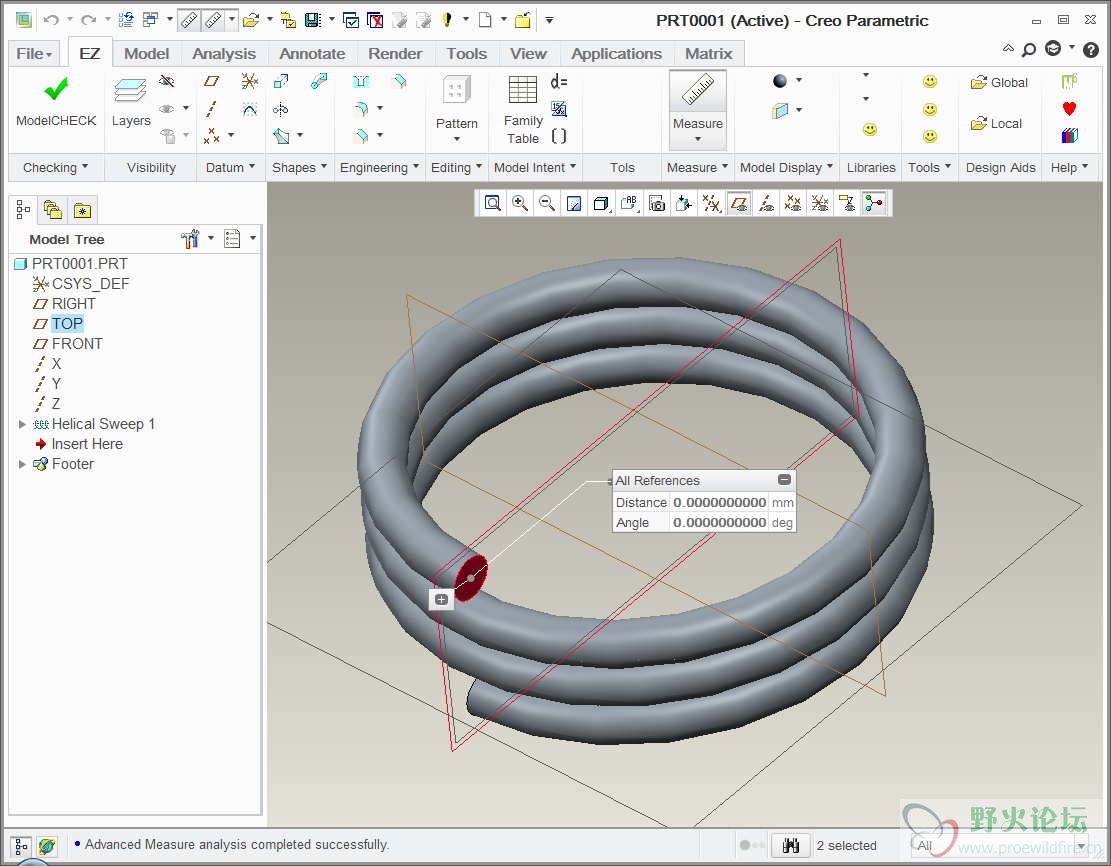This screenshot has height=866, width=1111.
Task: Expand the Helical Sweep 1 tree node
Action: [22, 424]
